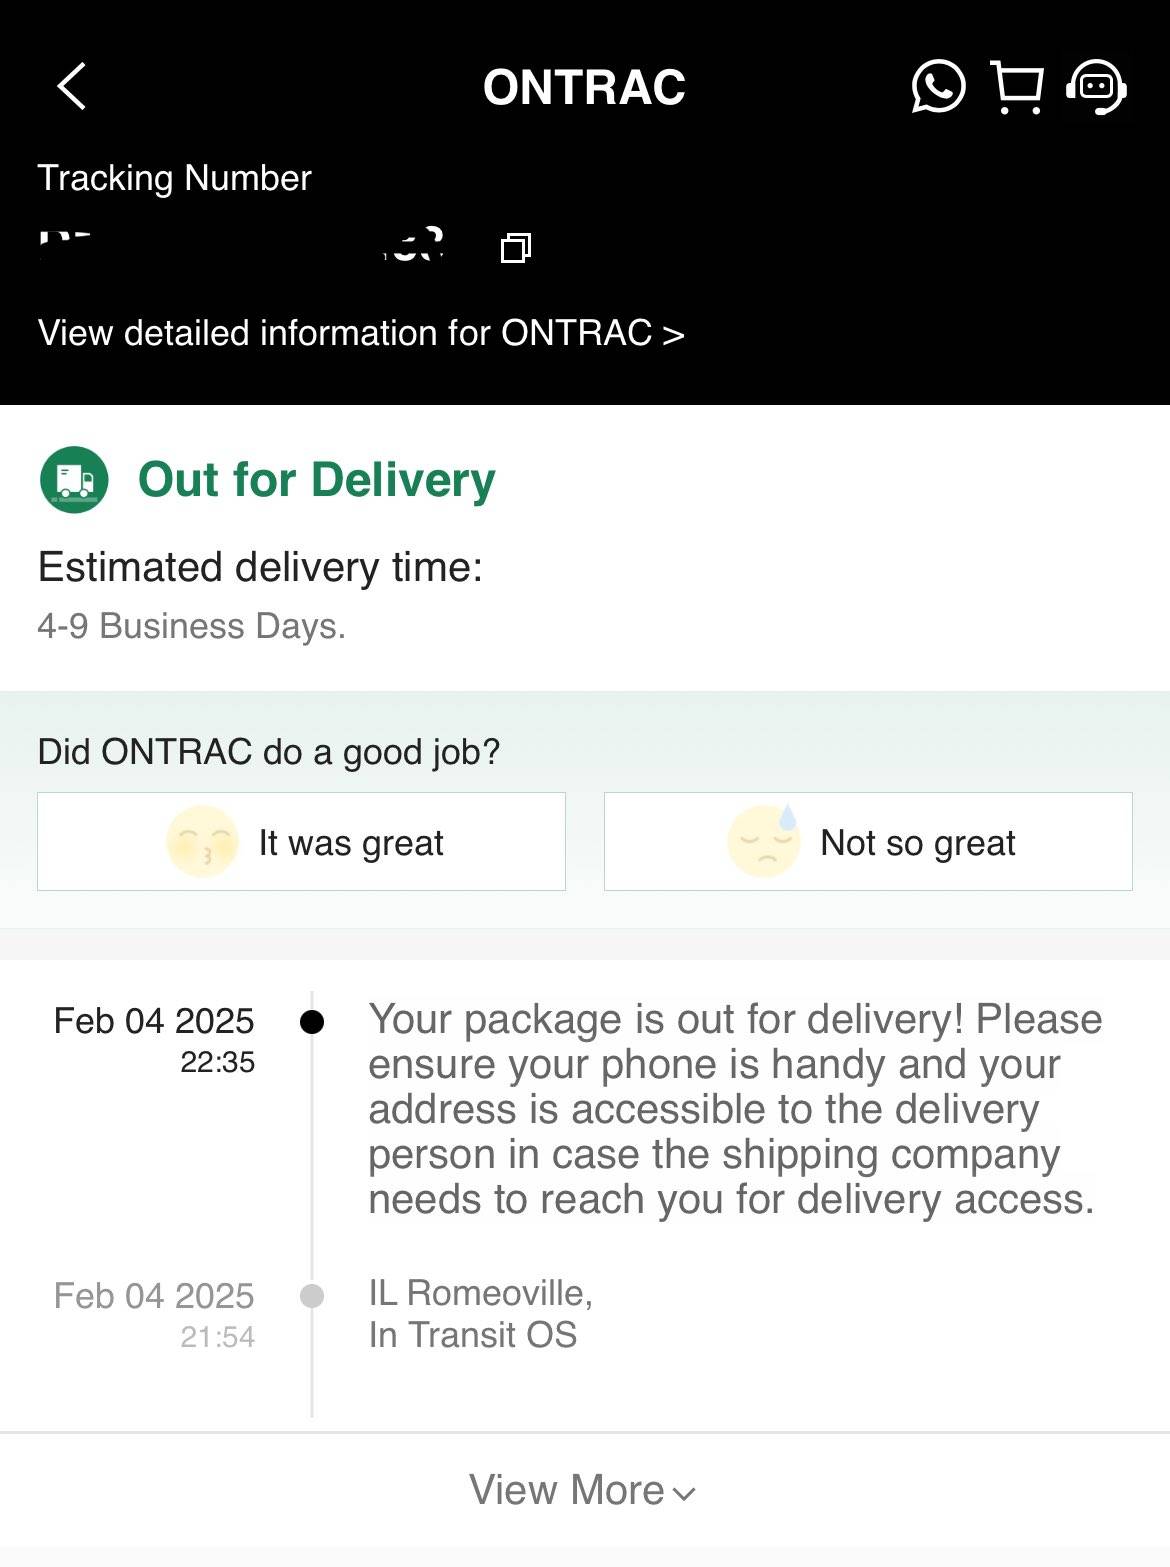Select "Not so great" rating
Image resolution: width=1170 pixels, height=1567 pixels.
[x=917, y=842]
